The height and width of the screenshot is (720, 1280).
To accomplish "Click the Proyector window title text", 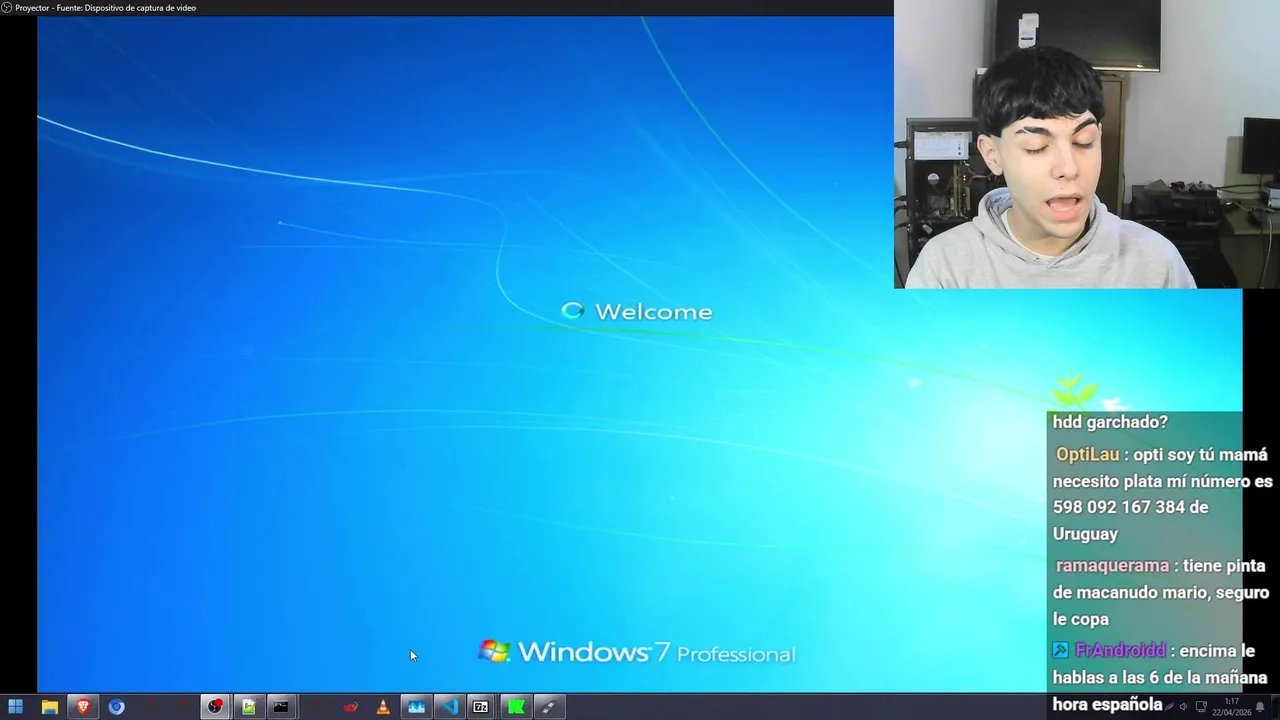I will pyautogui.click(x=105, y=8).
